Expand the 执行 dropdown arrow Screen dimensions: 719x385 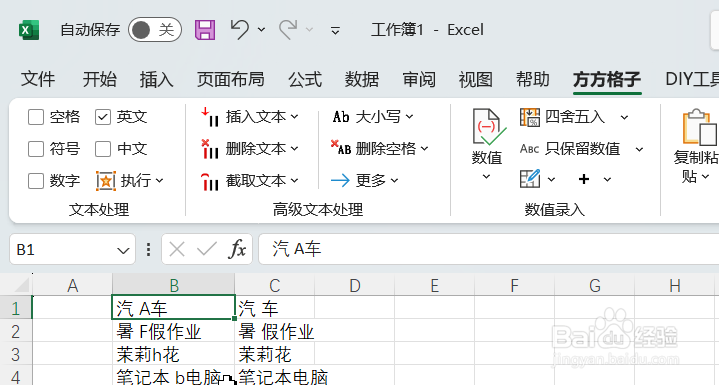pos(160,181)
